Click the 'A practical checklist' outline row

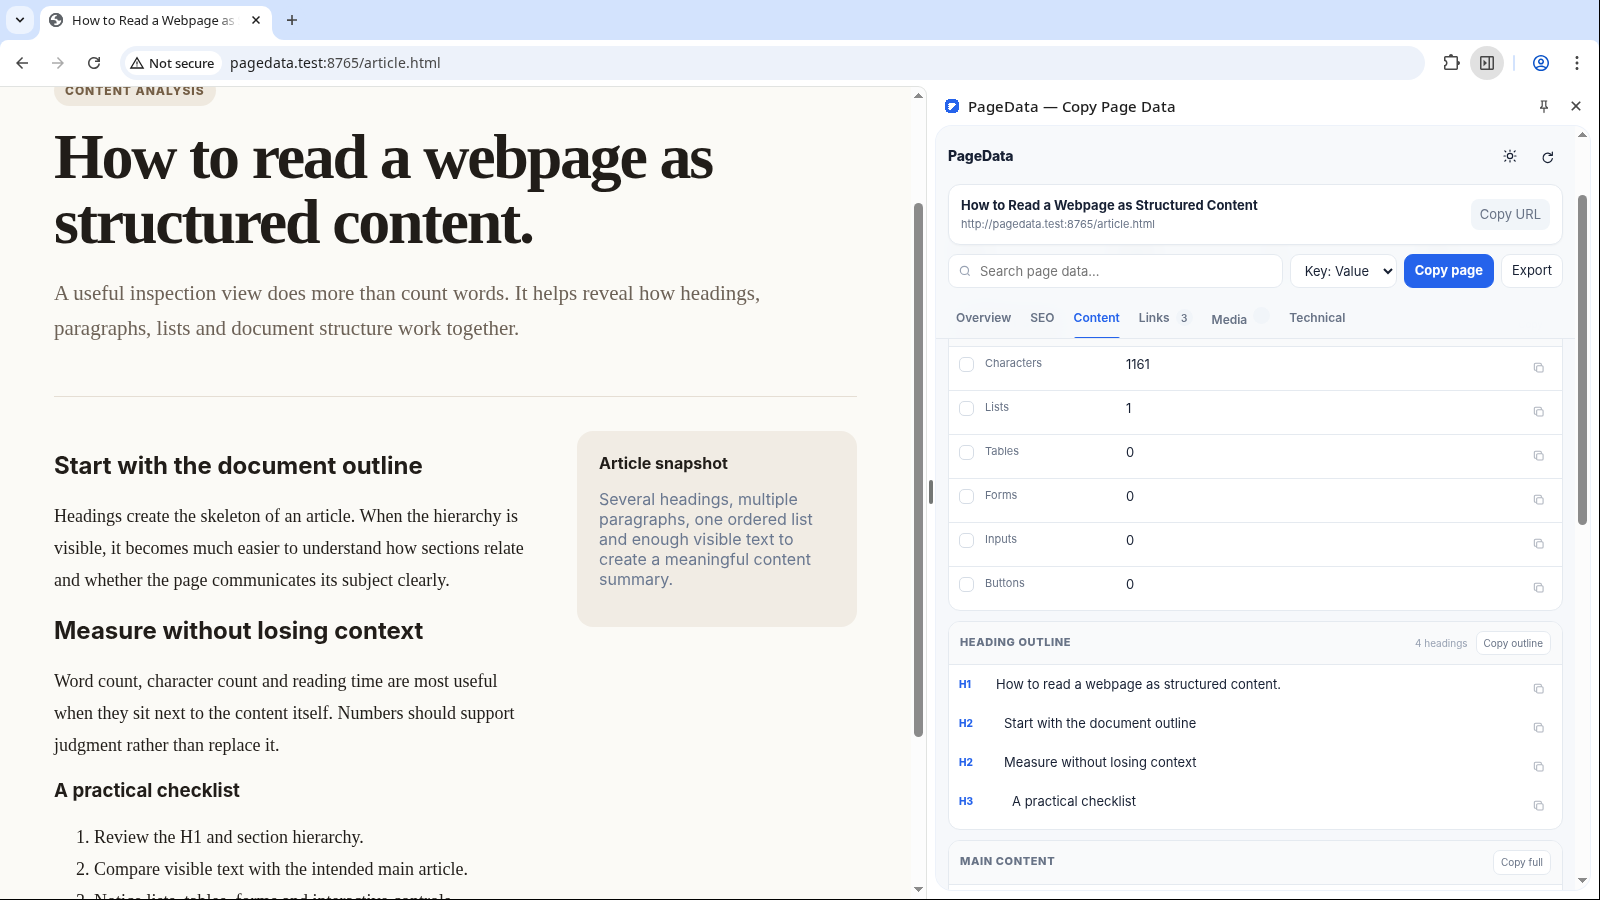pyautogui.click(x=1254, y=802)
